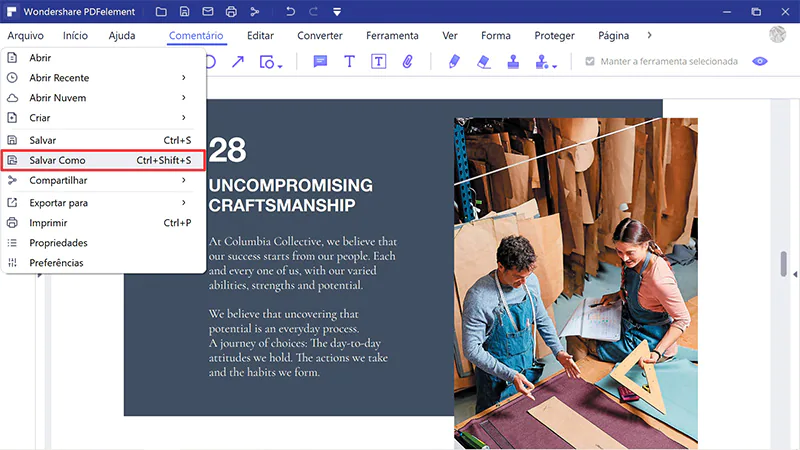
Task: Expand the Compartilhar submenu
Action: (x=103, y=180)
